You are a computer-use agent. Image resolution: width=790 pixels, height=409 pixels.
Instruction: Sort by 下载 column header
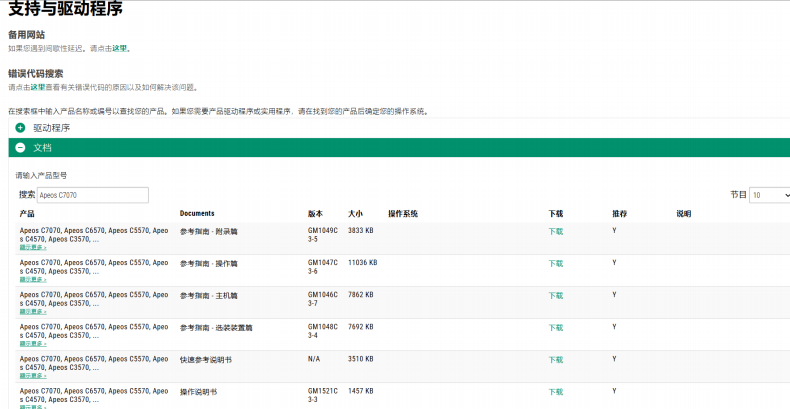[x=556, y=214]
